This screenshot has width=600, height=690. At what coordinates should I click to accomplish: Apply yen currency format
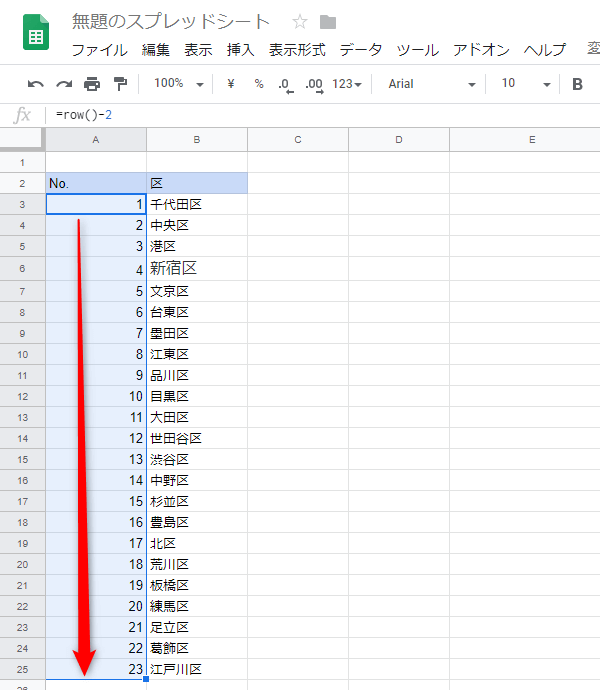(231, 84)
